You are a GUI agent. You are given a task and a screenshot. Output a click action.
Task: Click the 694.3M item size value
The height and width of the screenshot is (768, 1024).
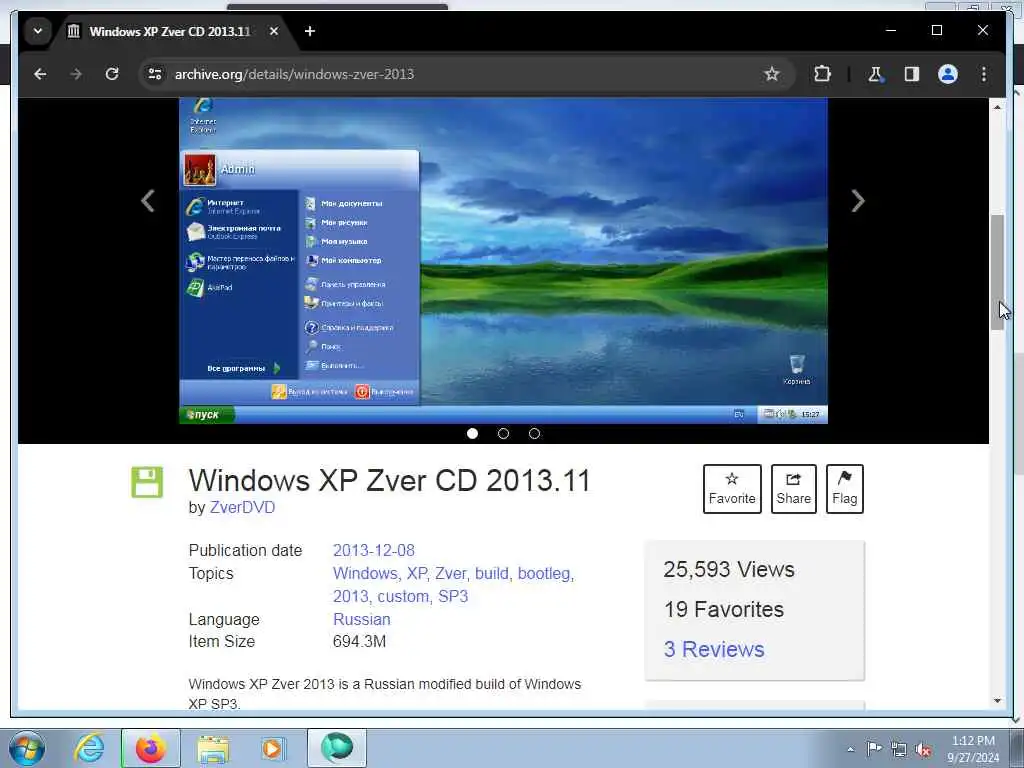[359, 641]
